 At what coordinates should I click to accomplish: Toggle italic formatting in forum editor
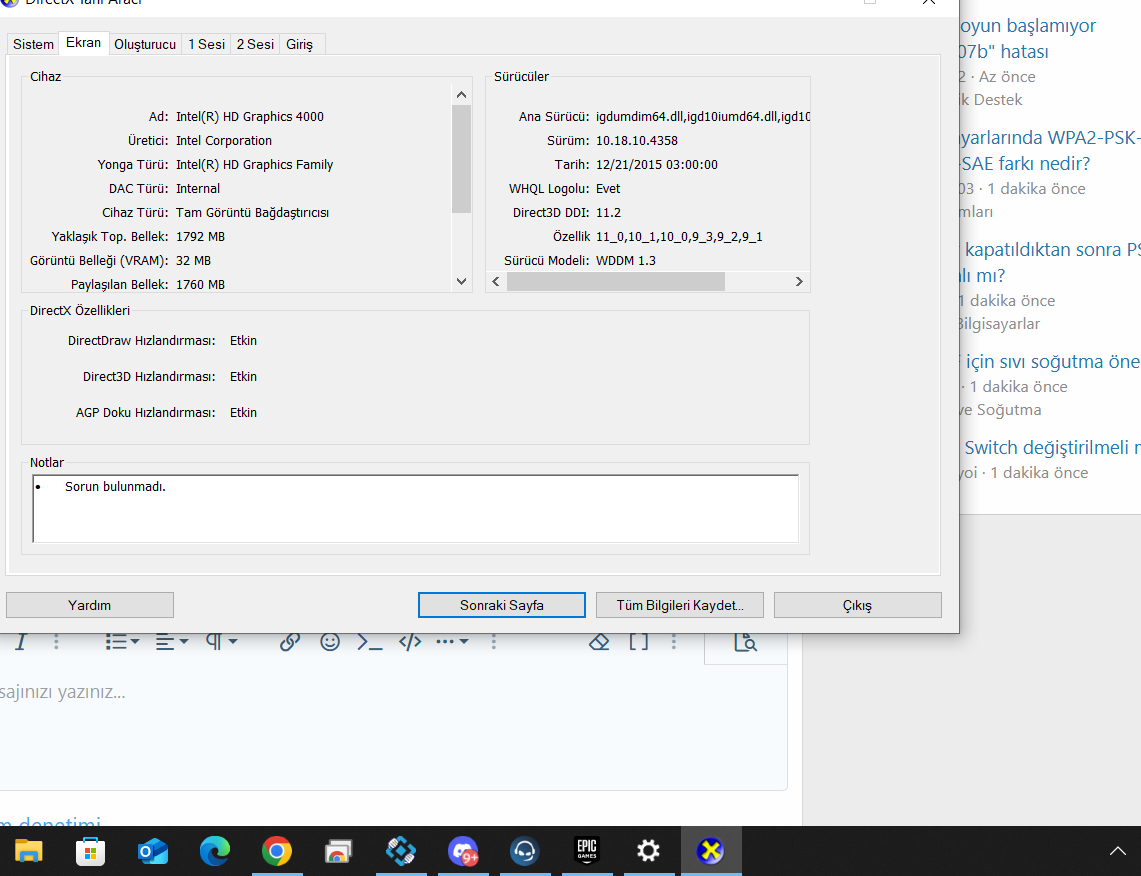pos(21,642)
